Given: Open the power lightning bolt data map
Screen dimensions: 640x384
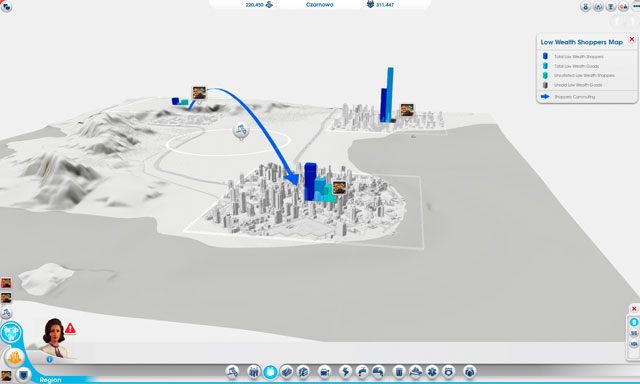Looking at the screenshot, I should coord(345,372).
